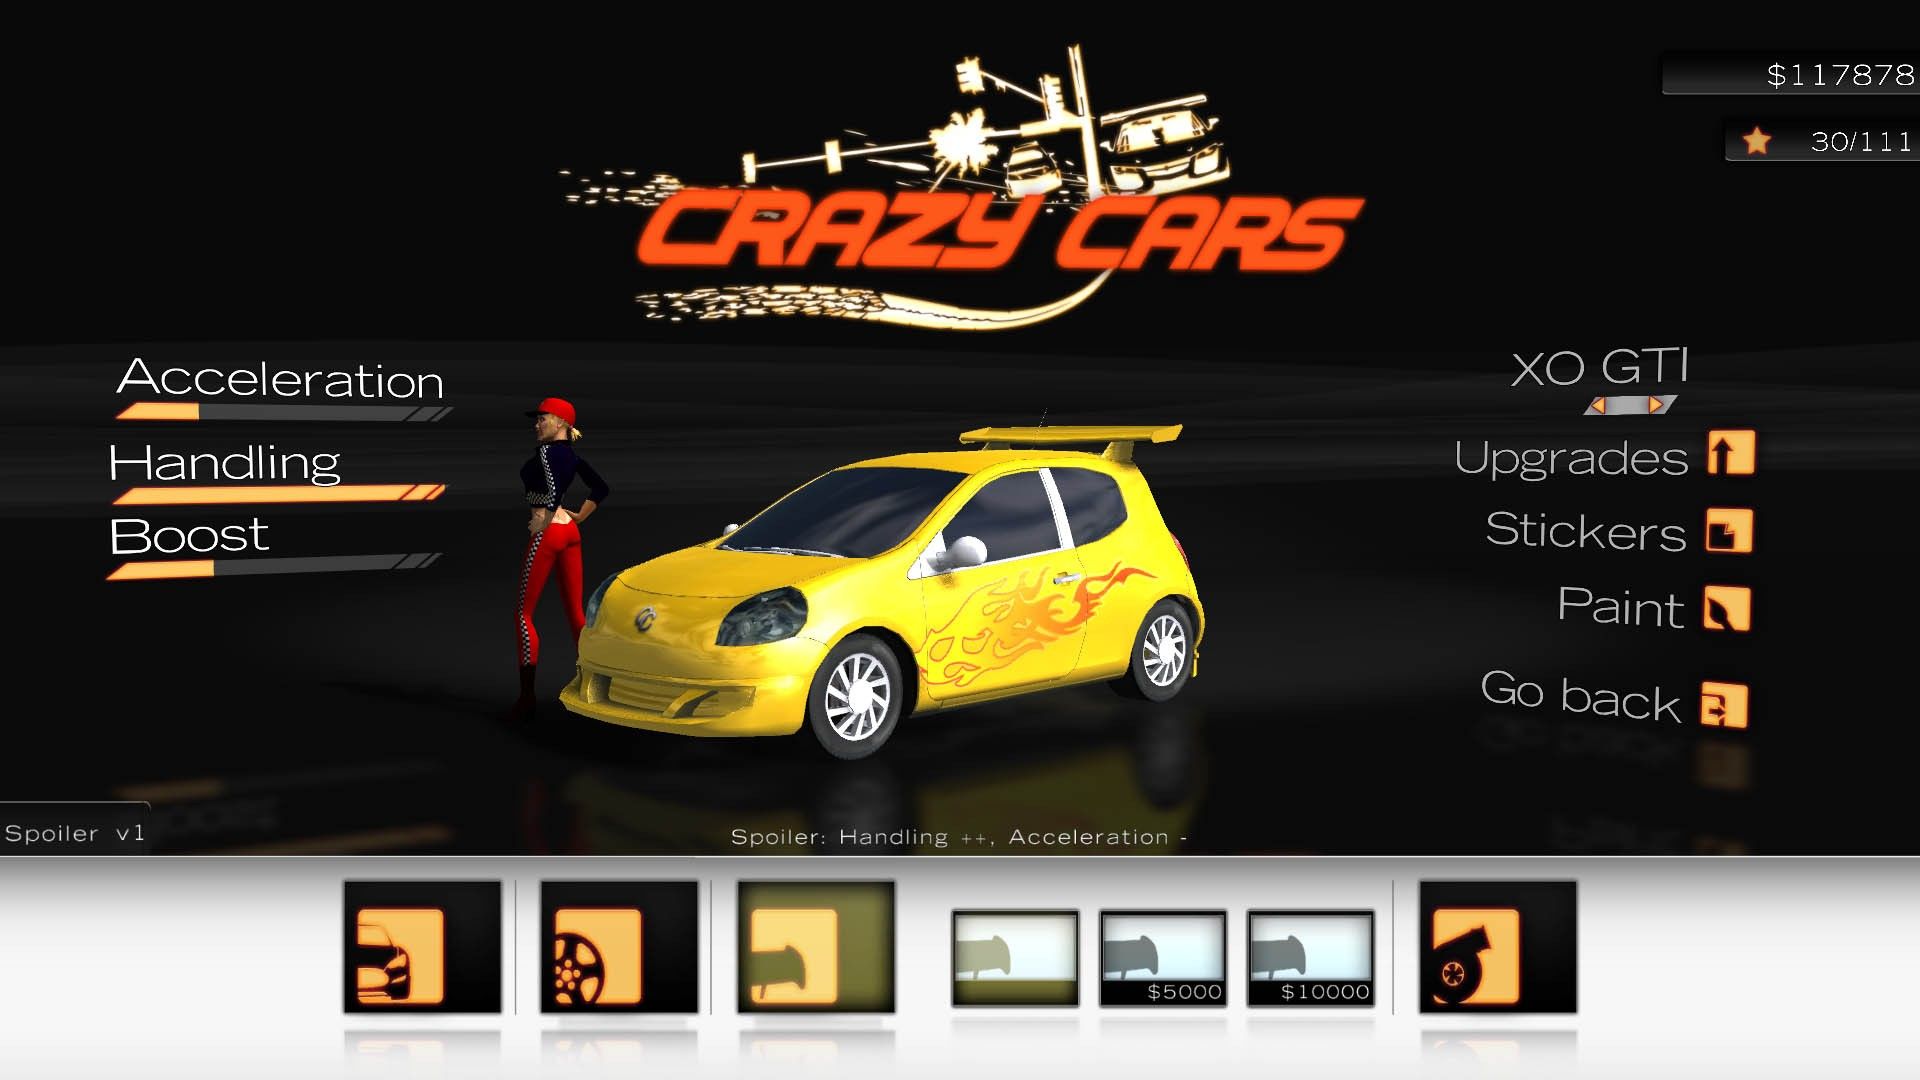Open the turbo engine upgrade category

pos(1497,946)
